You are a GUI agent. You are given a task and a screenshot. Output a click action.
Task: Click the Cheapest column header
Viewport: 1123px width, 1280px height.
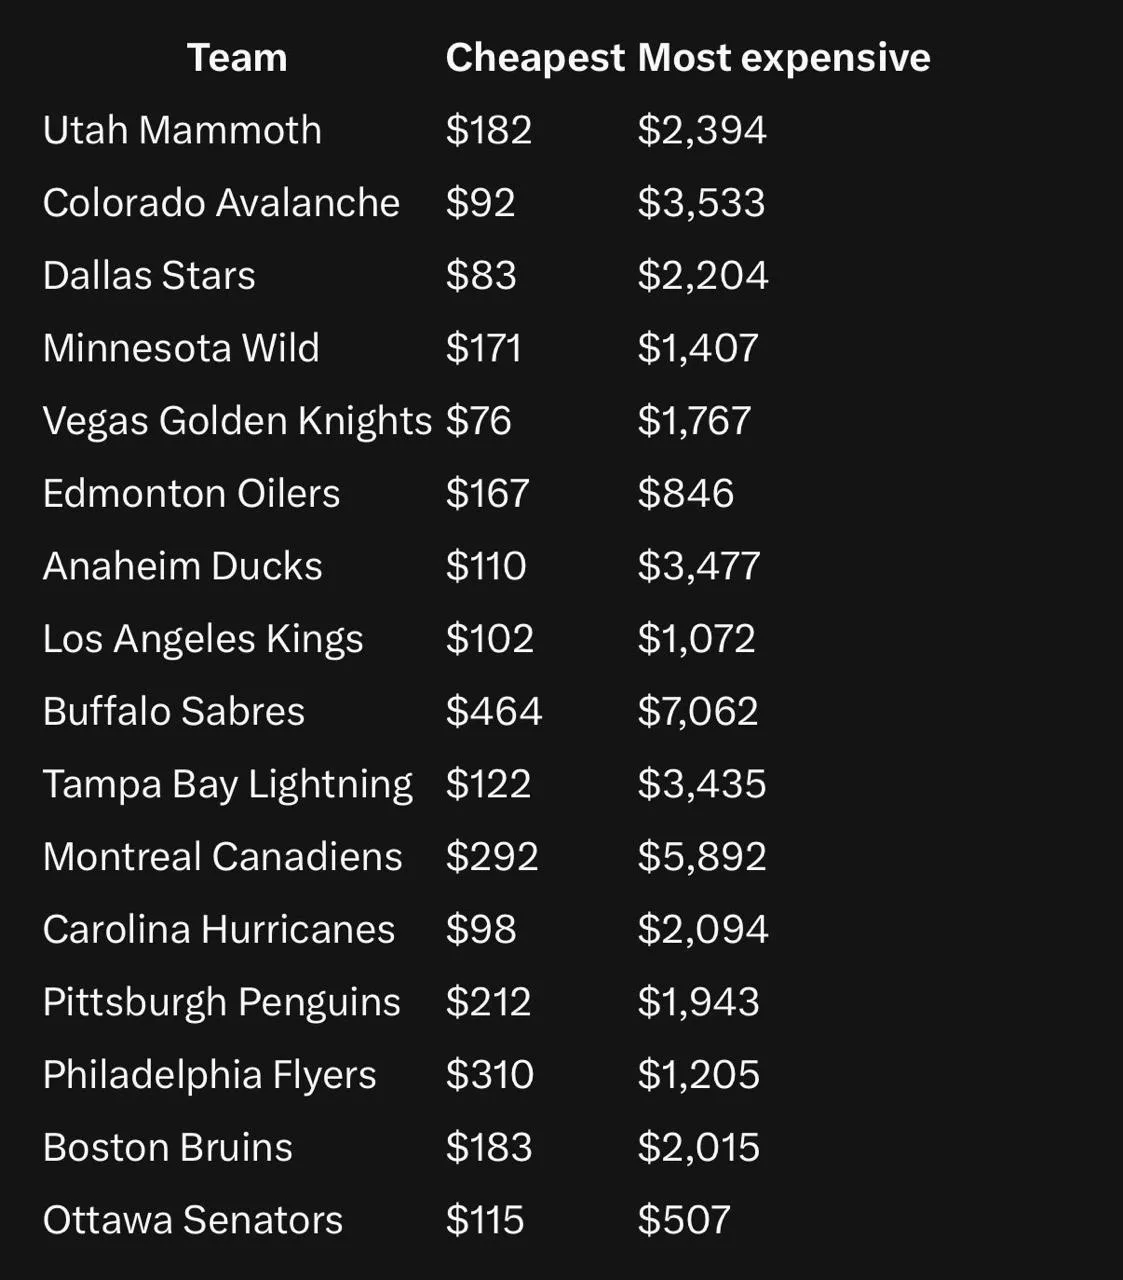(x=535, y=57)
